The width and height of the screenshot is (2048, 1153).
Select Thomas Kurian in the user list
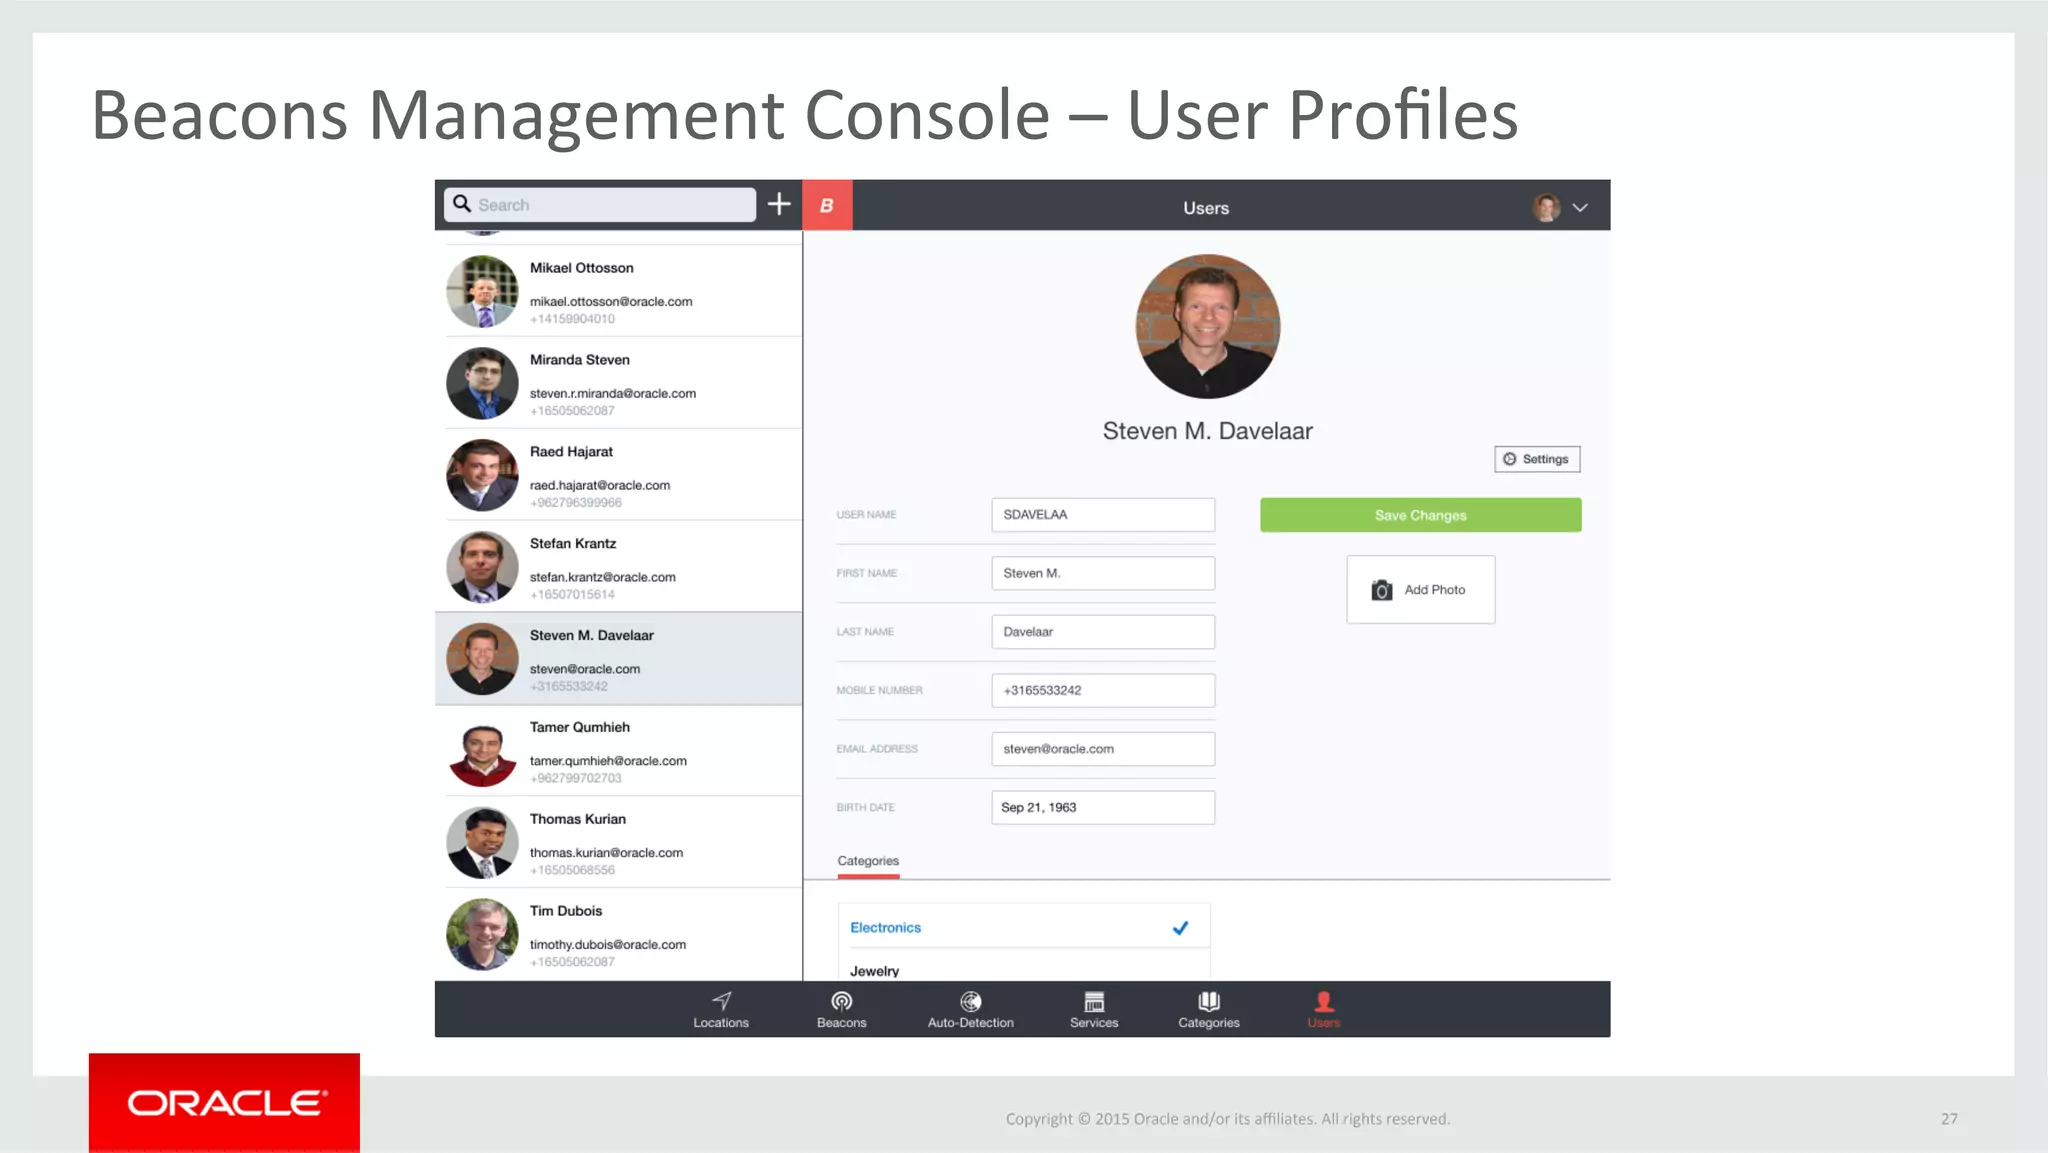(618, 843)
